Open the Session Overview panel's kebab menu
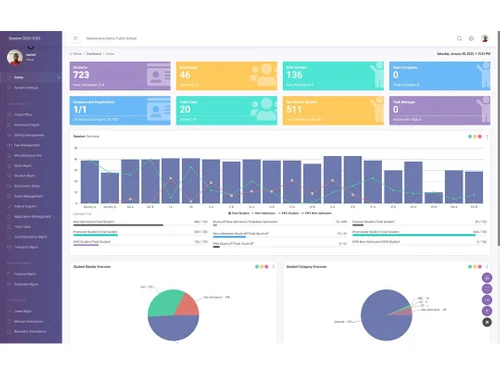The height and width of the screenshot is (375, 500). (x=487, y=136)
